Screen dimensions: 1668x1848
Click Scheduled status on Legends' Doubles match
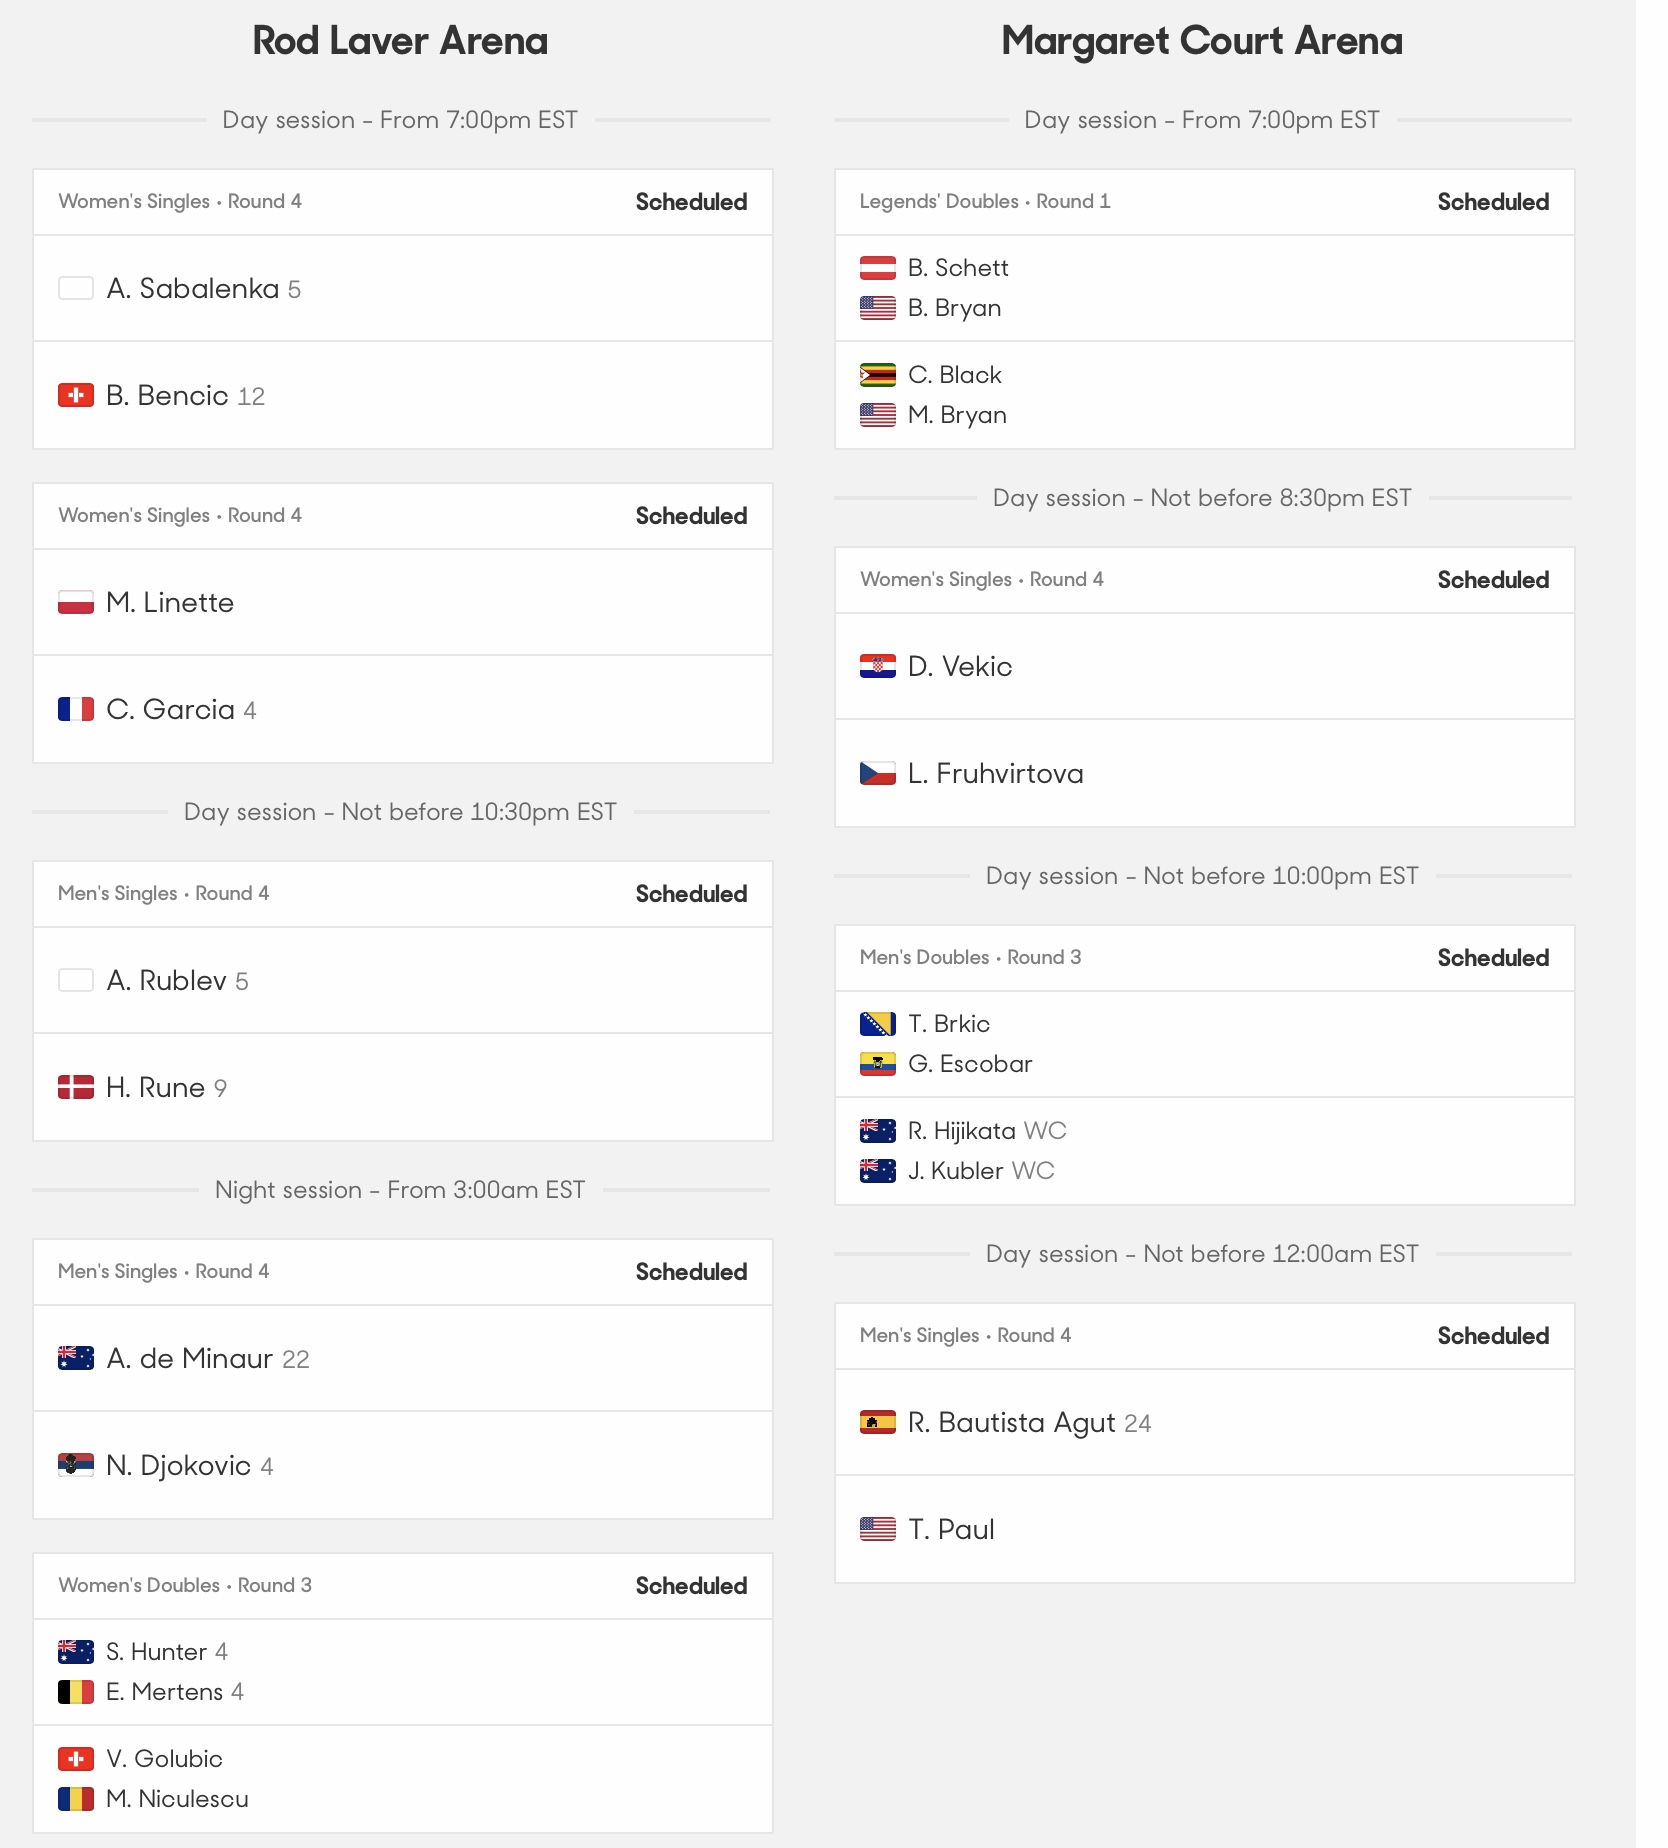[1493, 202]
